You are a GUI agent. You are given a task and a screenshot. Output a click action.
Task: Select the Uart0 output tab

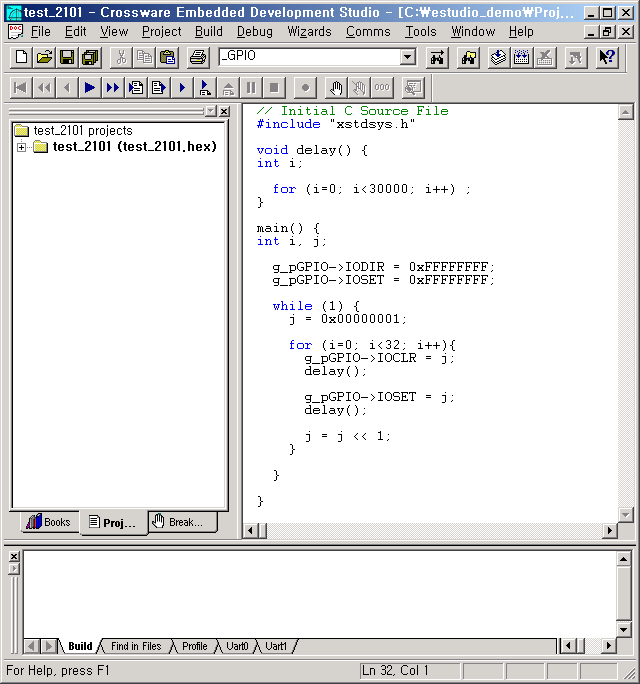[x=237, y=646]
